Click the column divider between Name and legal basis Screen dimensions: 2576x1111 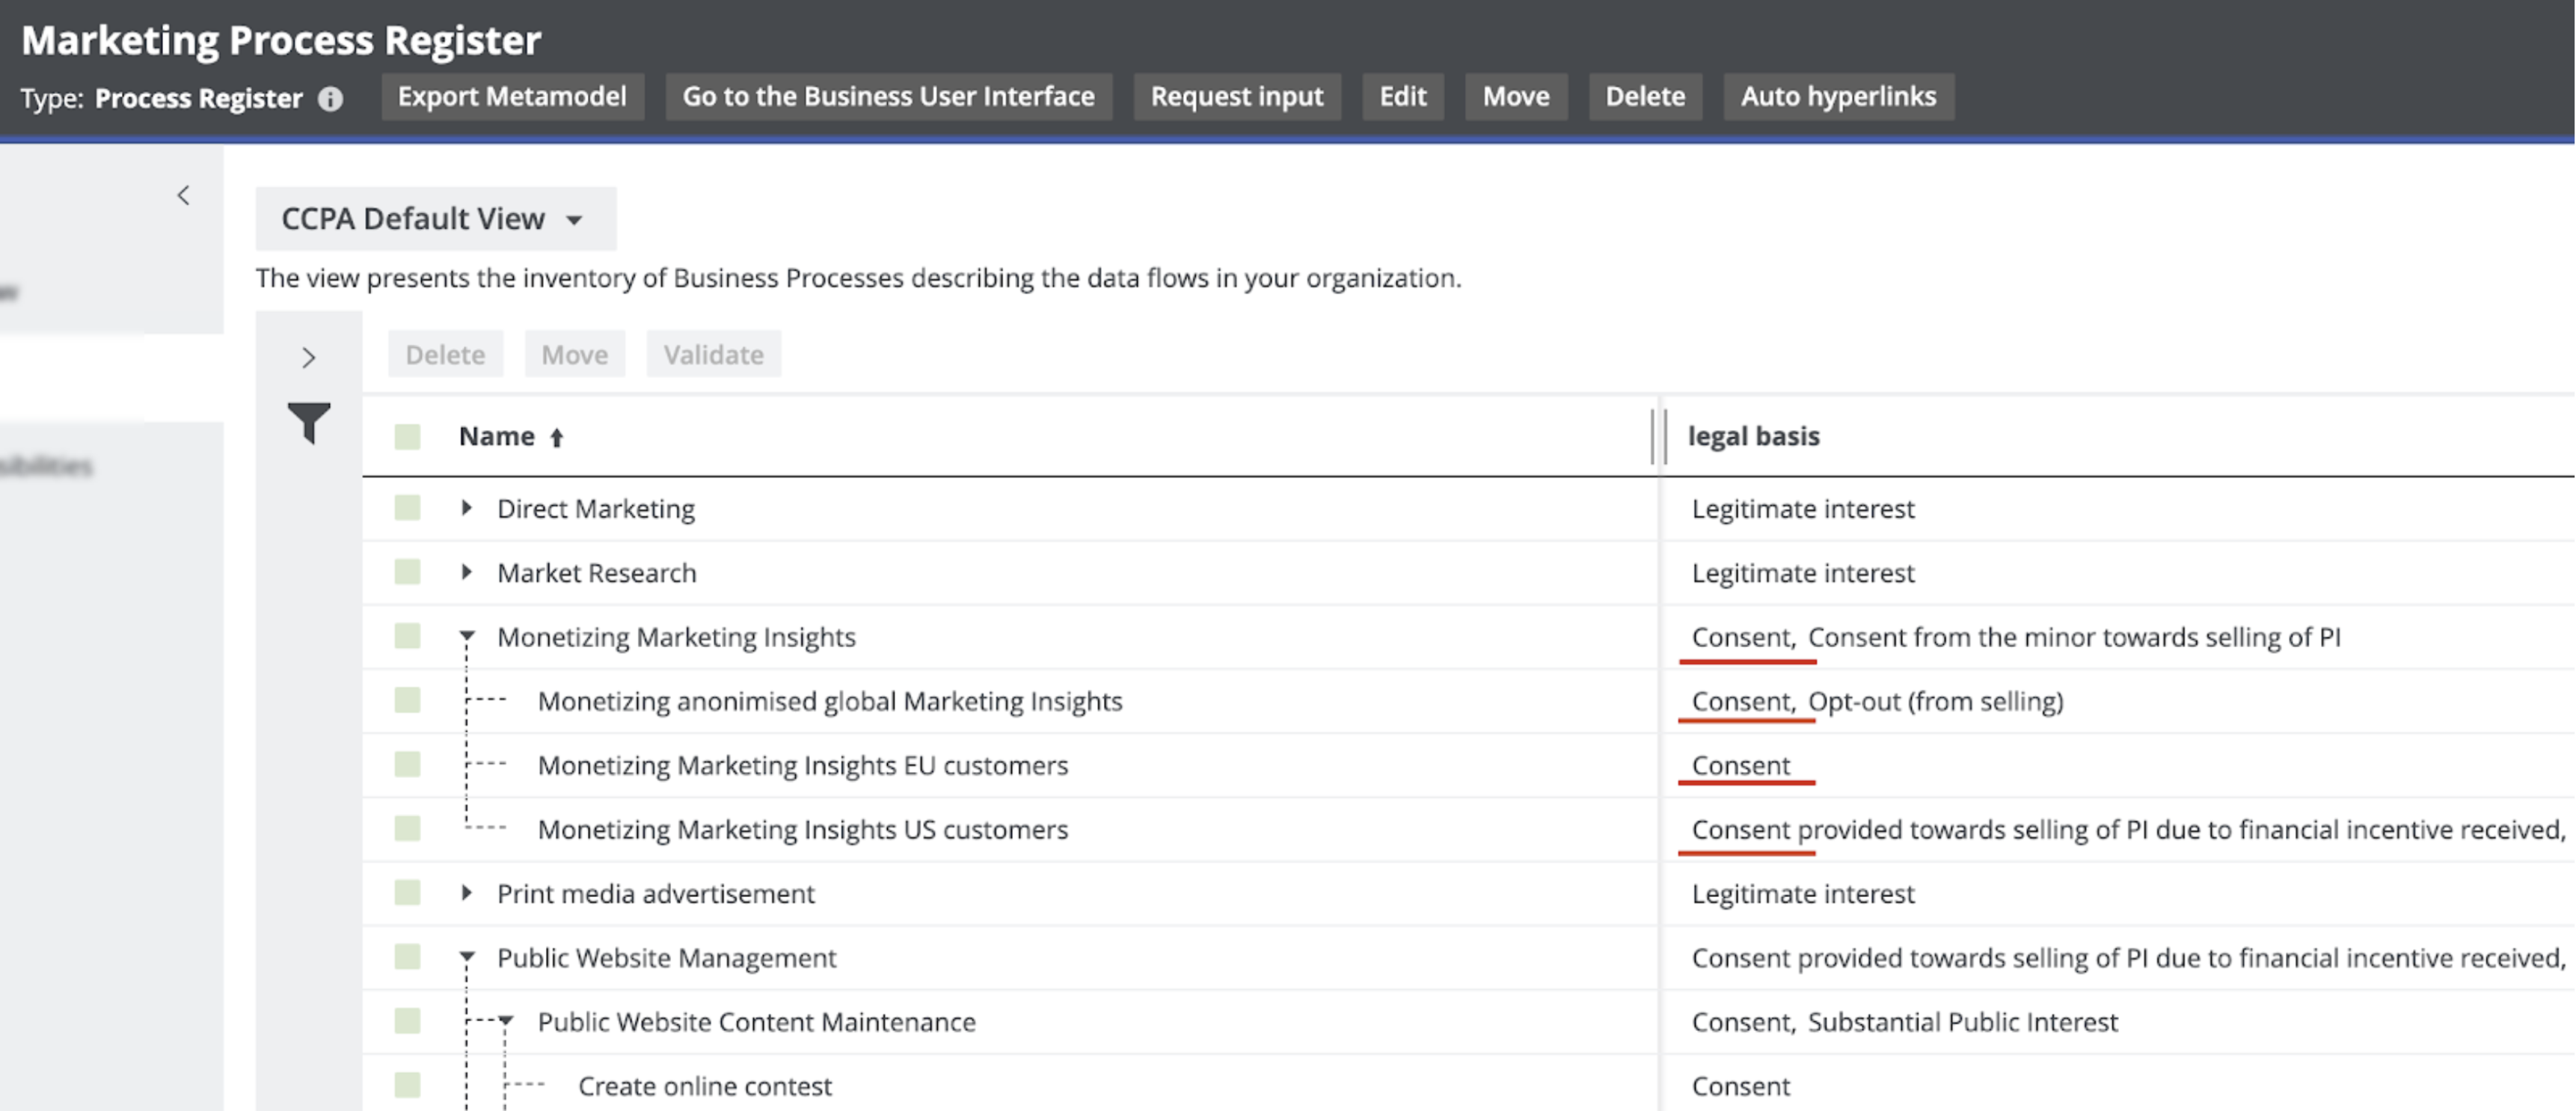coord(1659,437)
